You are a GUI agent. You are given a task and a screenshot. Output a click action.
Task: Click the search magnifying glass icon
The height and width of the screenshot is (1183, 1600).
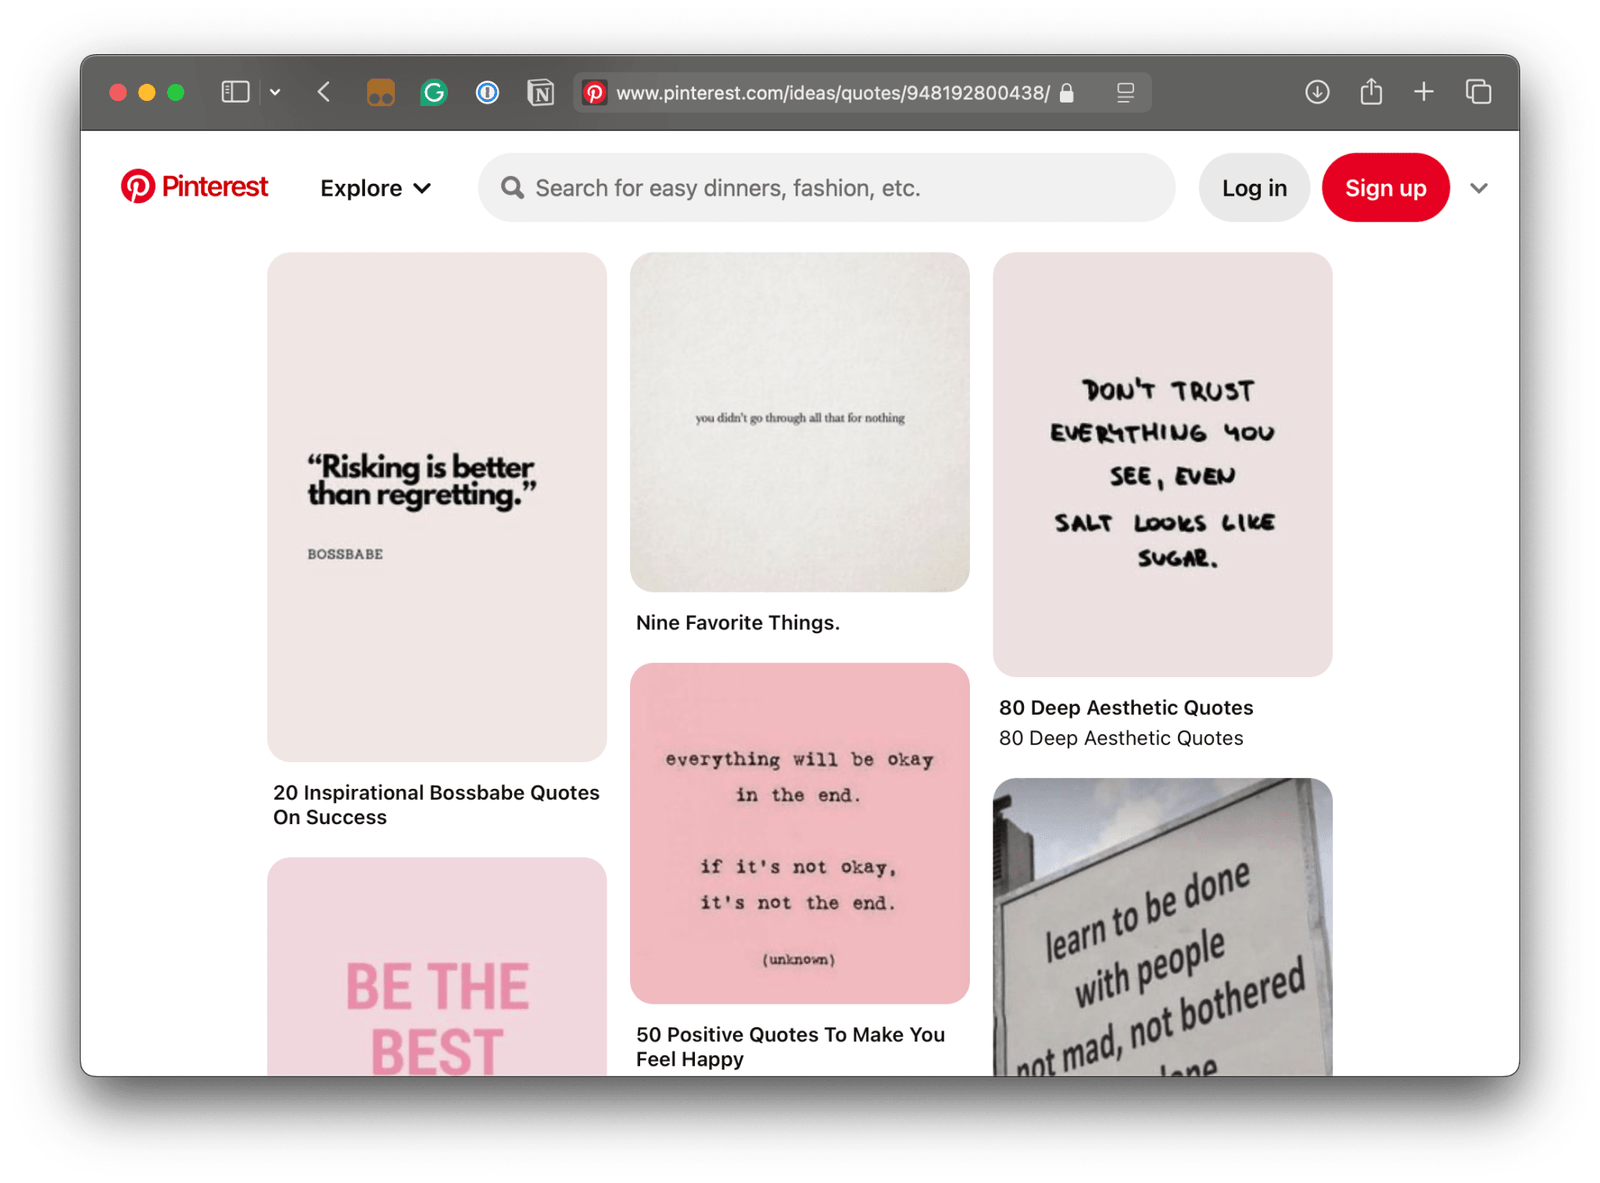point(513,187)
